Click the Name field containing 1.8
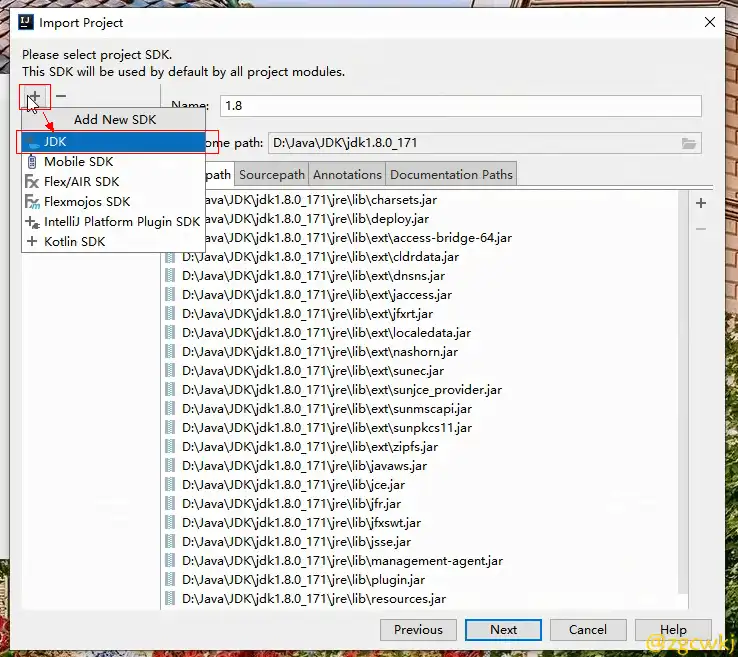Screen dimensions: 738x657 click(461, 106)
